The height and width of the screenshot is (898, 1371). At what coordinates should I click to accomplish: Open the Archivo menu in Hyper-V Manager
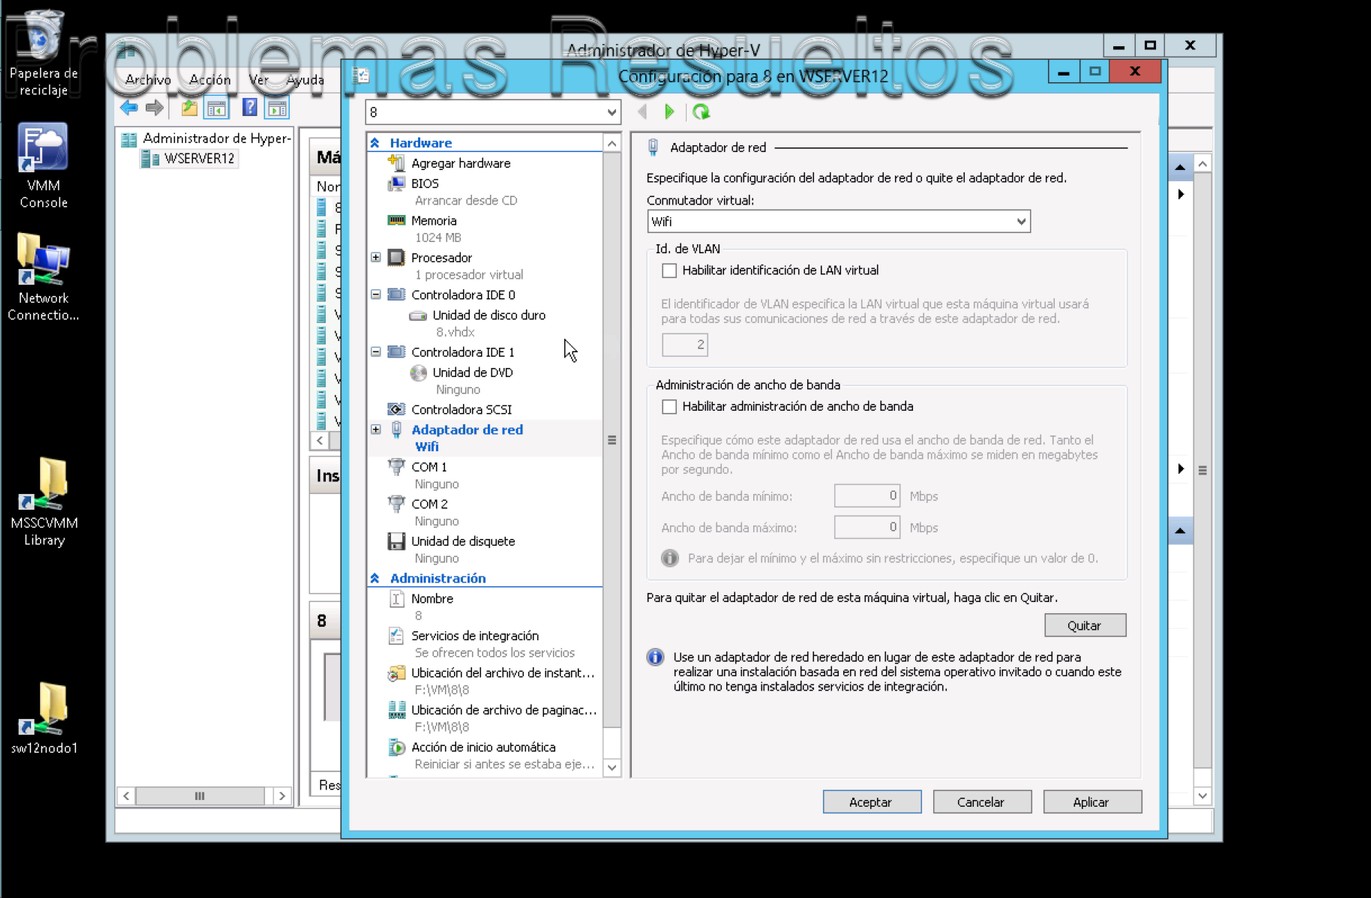coord(148,80)
